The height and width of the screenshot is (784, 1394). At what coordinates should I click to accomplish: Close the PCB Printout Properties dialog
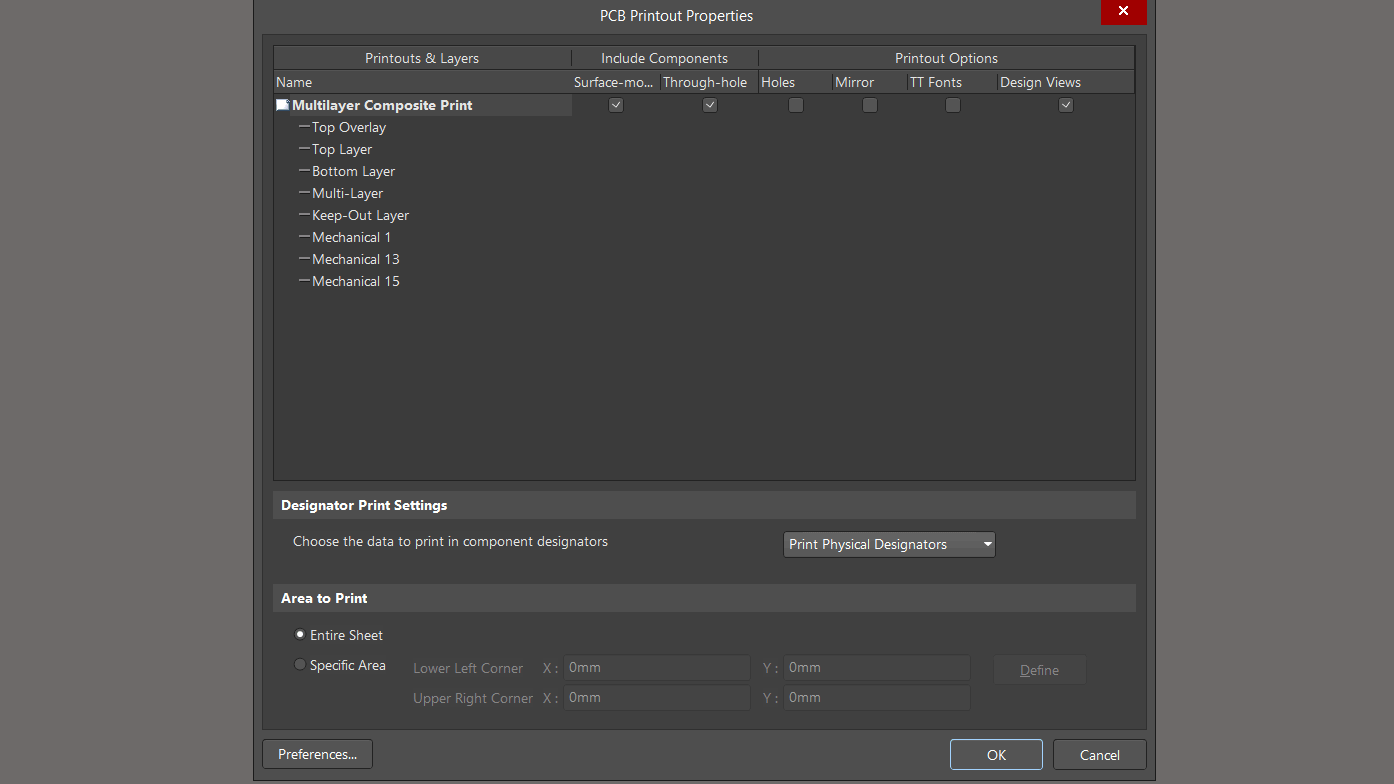1123,12
